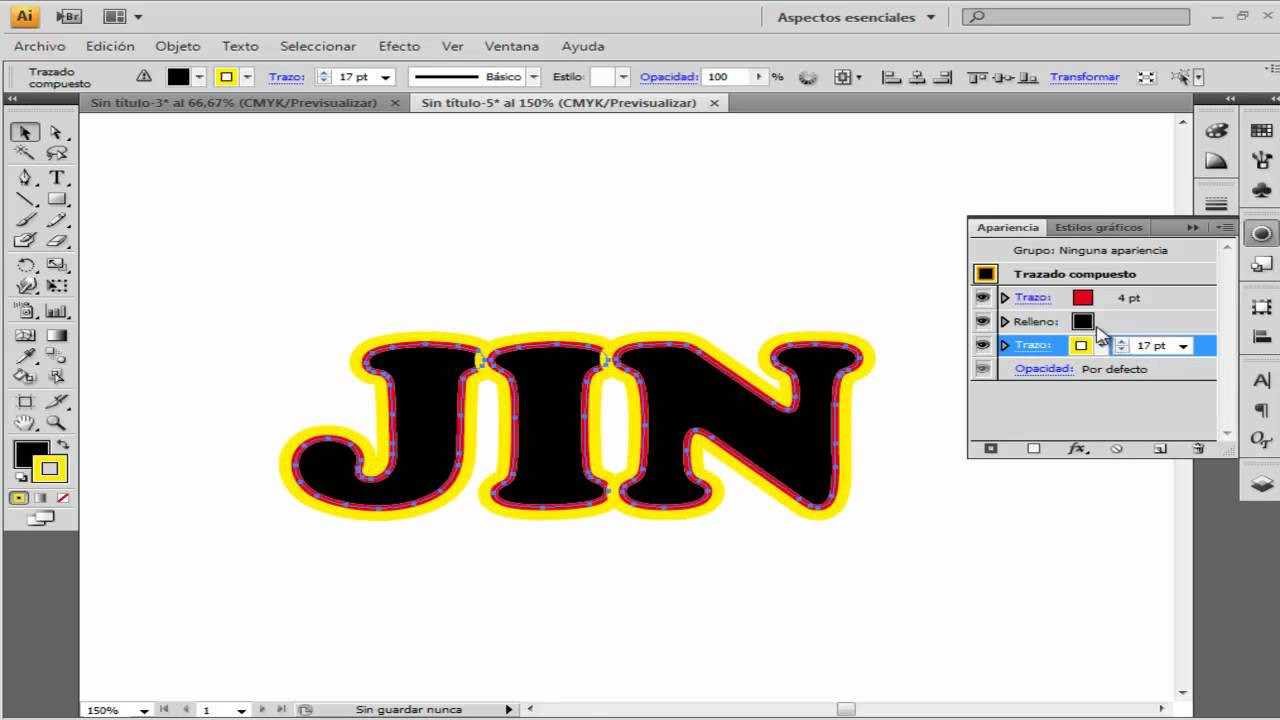1280x720 pixels.
Task: Hide the red 4 pt Trazo stroke
Action: tap(983, 298)
